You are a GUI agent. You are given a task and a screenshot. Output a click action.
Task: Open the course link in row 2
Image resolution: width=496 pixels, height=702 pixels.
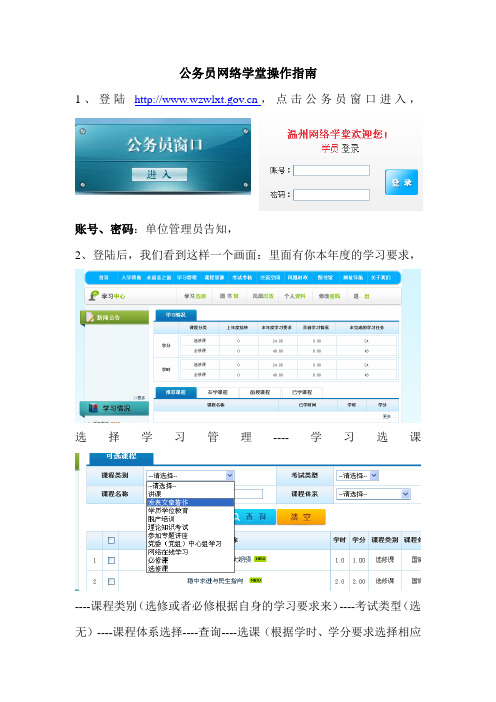[215, 581]
